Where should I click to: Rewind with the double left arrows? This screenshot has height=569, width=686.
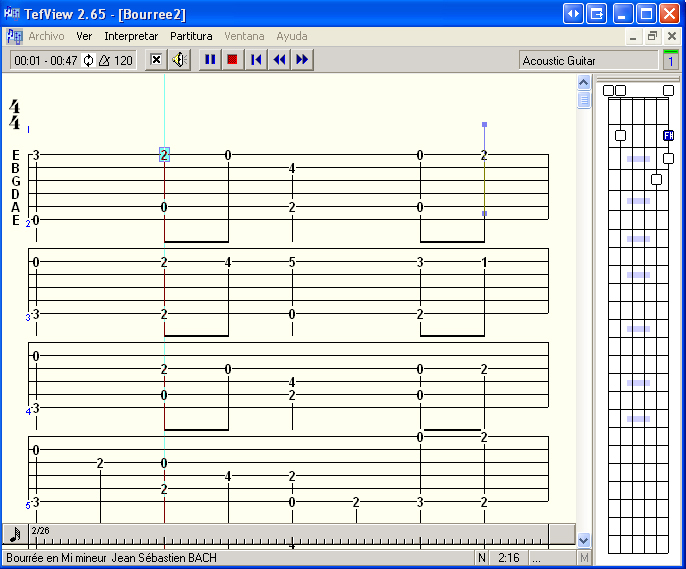279,60
